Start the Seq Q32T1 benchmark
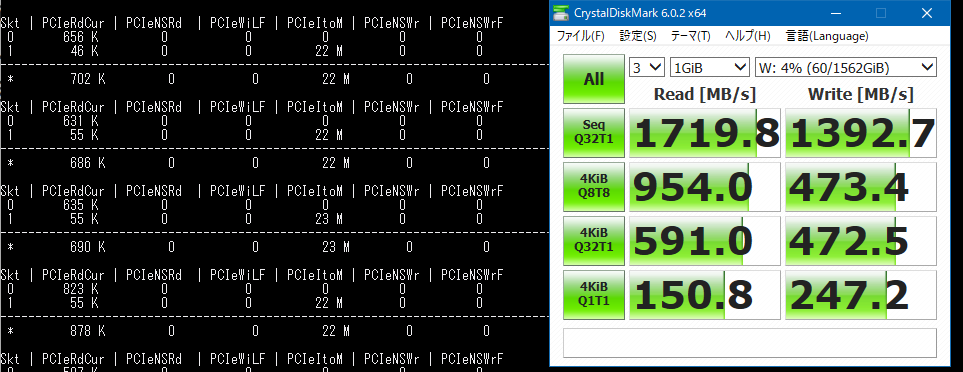The image size is (963, 372). click(x=594, y=133)
